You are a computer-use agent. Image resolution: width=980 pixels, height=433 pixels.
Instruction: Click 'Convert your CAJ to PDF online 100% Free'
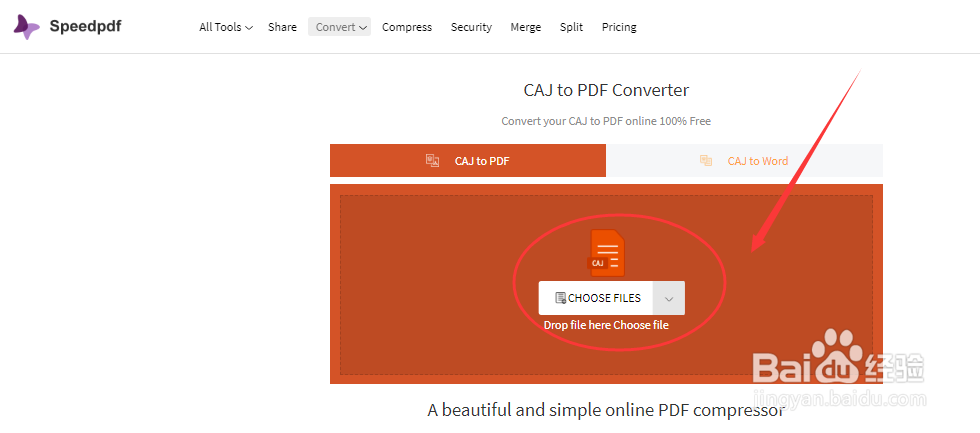pyautogui.click(x=606, y=121)
